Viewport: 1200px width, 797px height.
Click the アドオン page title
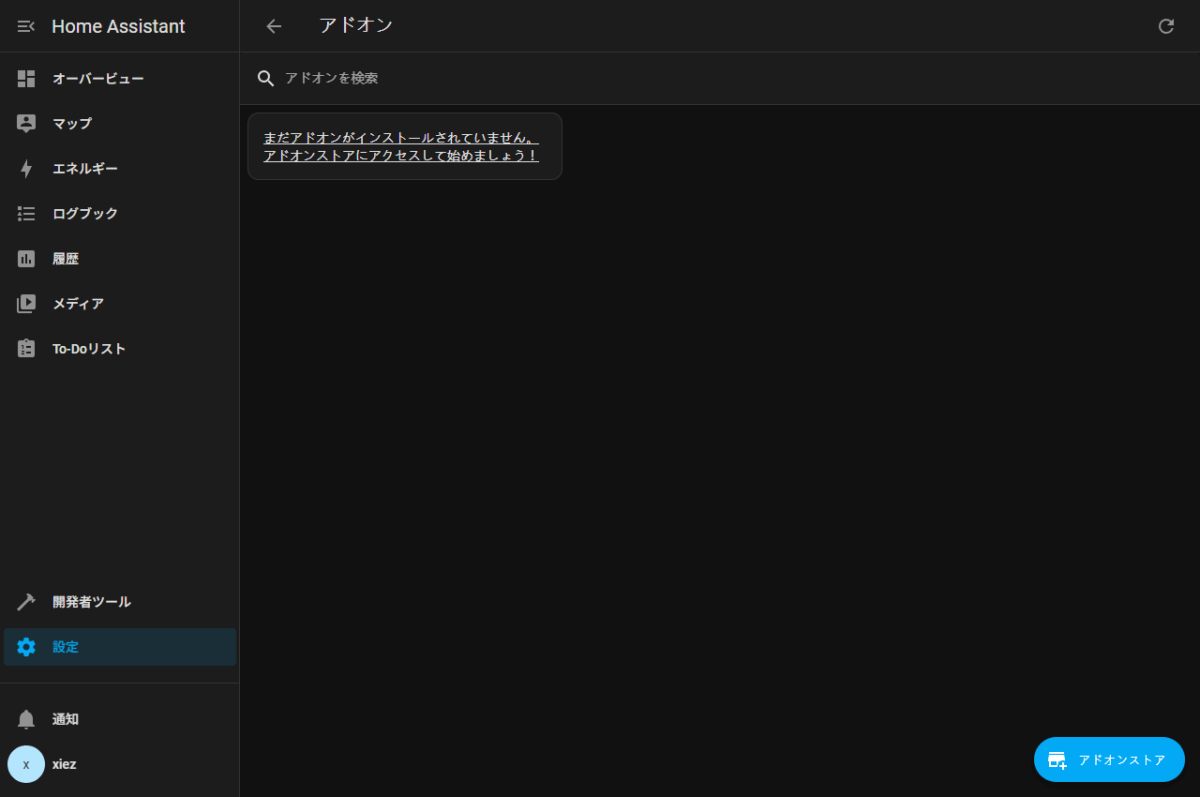[356, 25]
